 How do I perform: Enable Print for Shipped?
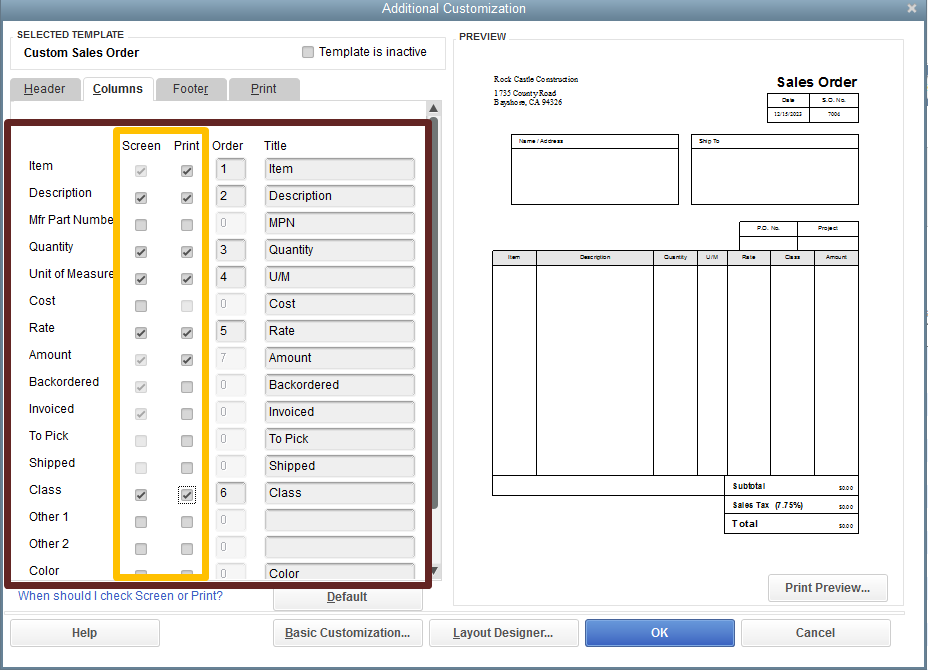click(187, 468)
